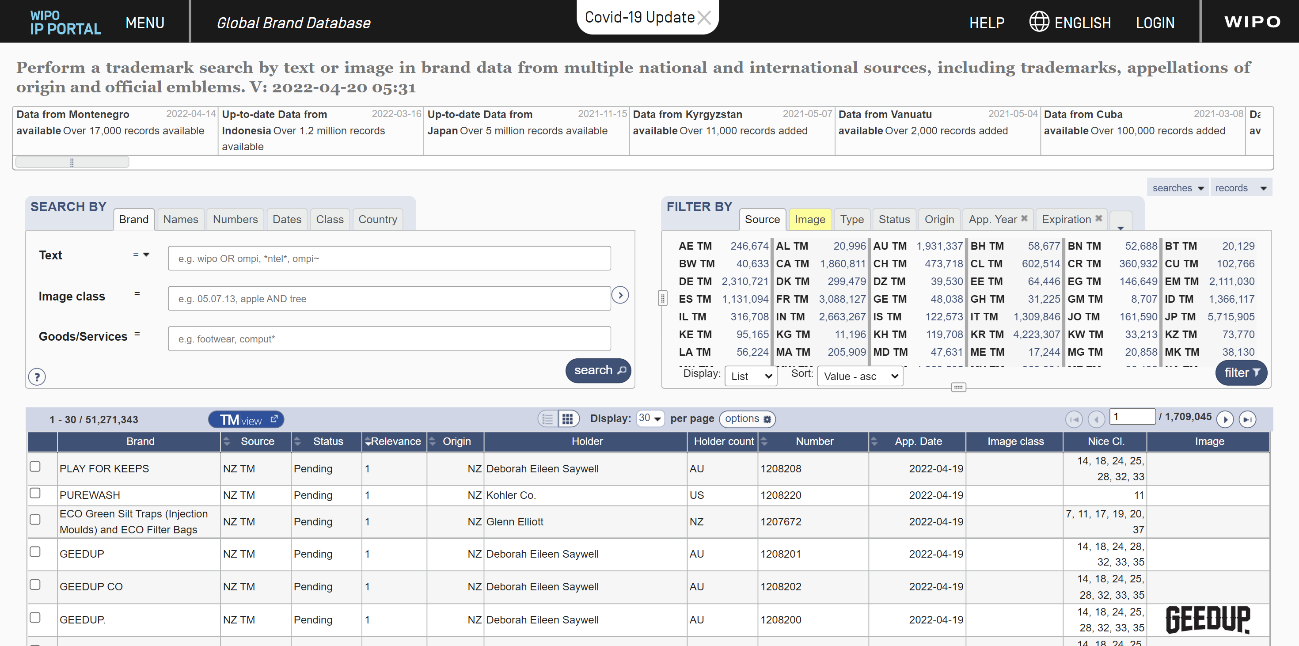Open the help question mark icon in search panel
Image resolution: width=1299 pixels, height=646 pixels.
click(37, 377)
